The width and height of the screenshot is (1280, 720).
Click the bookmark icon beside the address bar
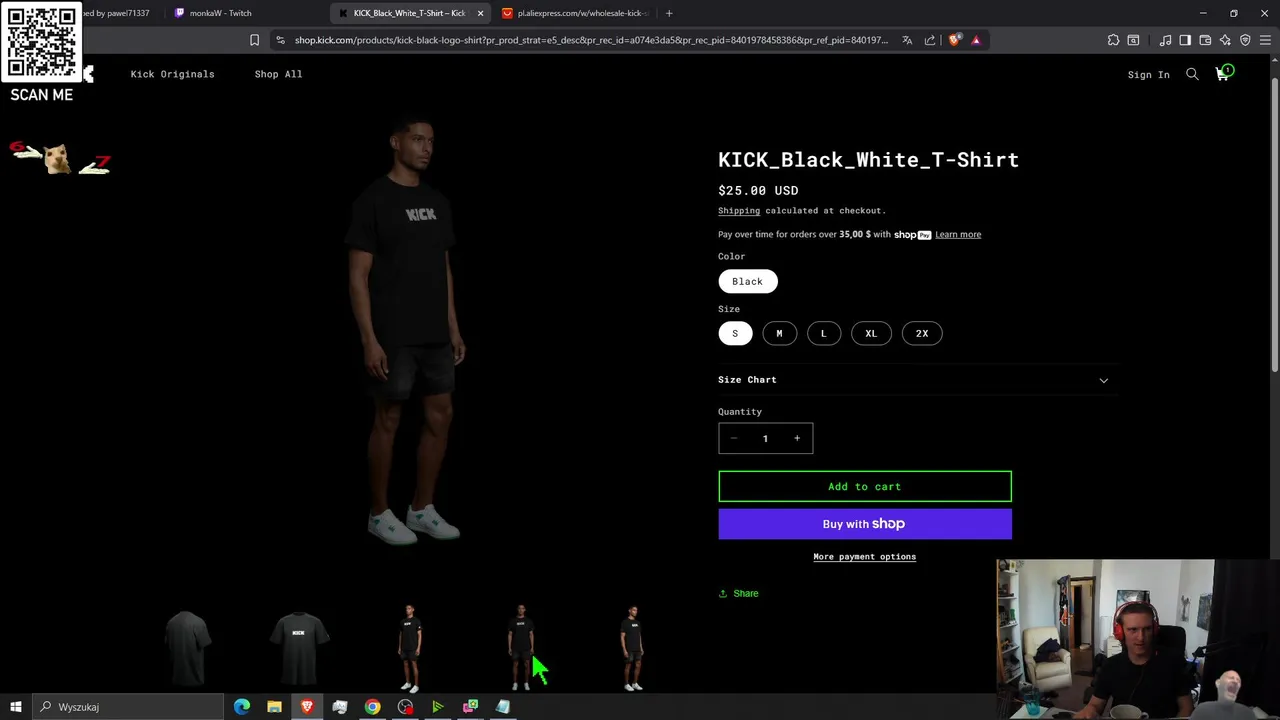point(254,40)
